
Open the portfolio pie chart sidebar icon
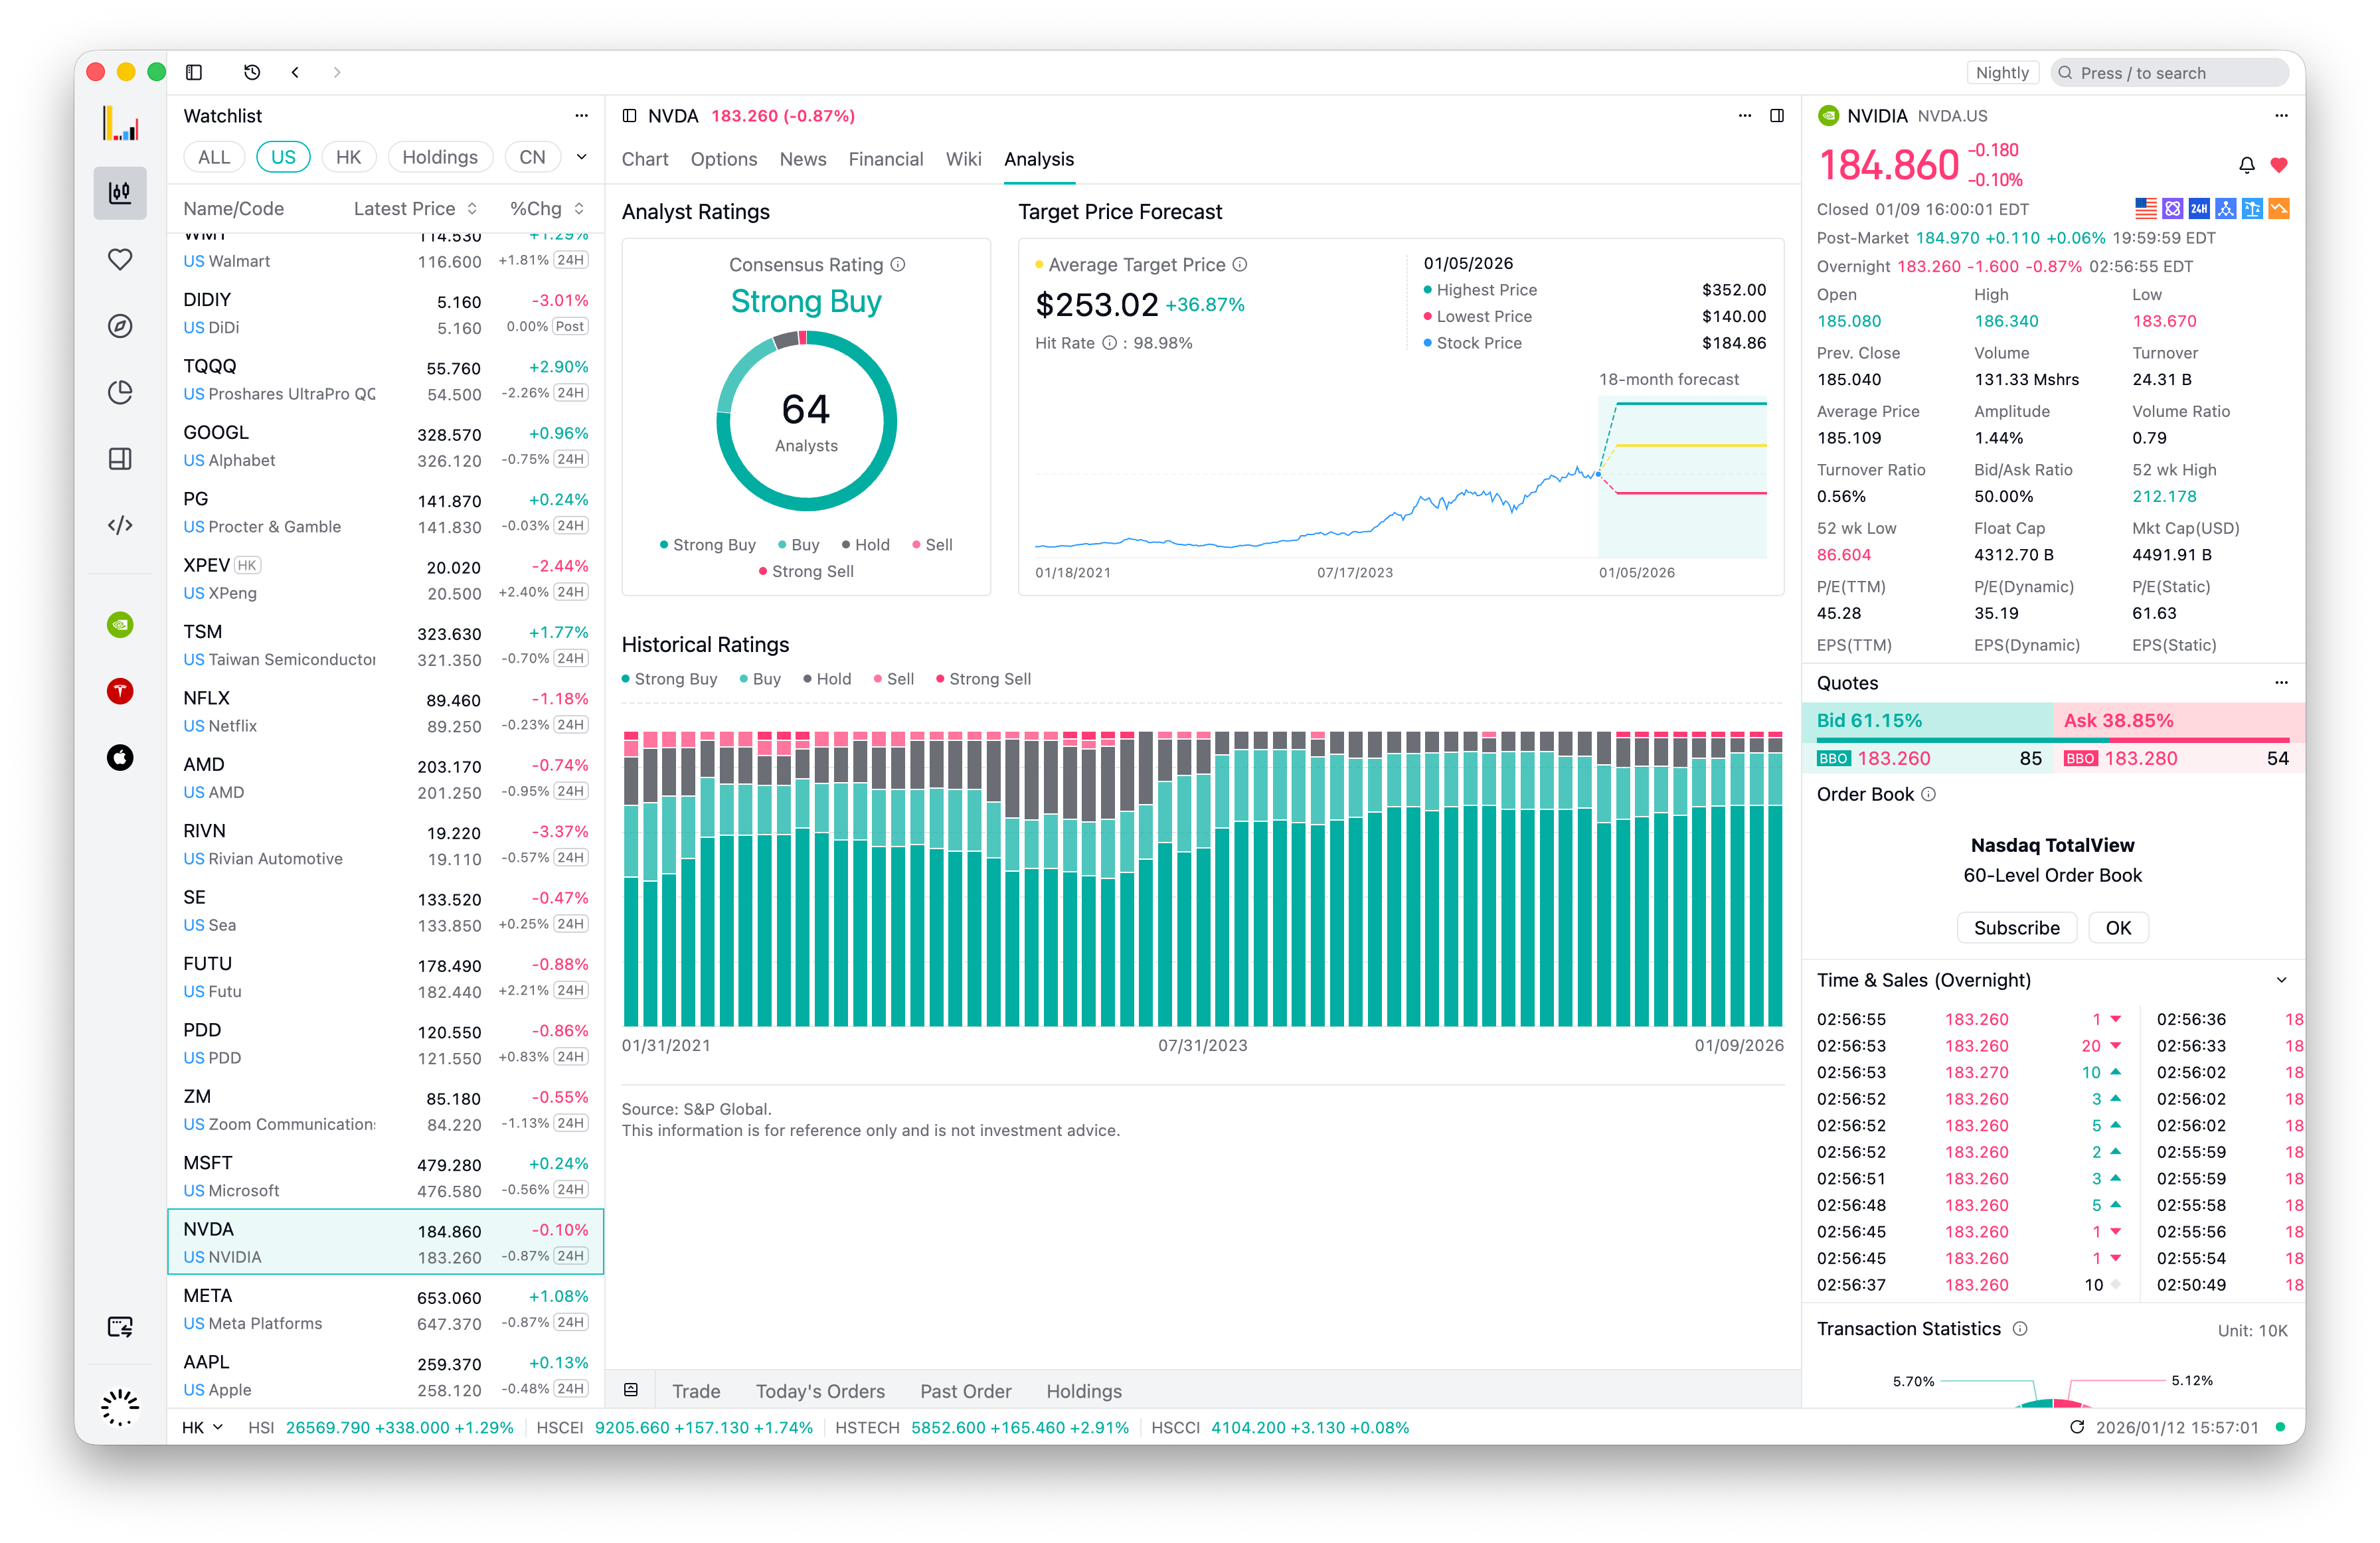tap(120, 392)
